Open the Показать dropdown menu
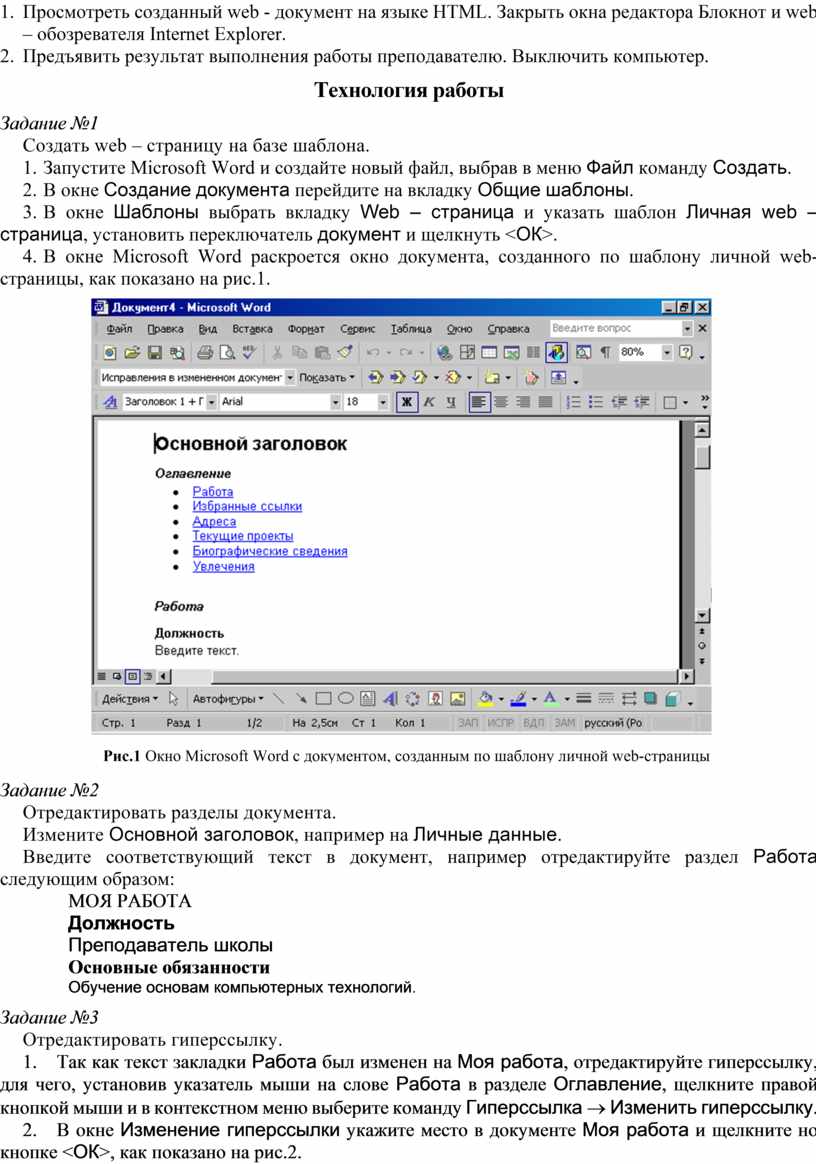 click(327, 377)
